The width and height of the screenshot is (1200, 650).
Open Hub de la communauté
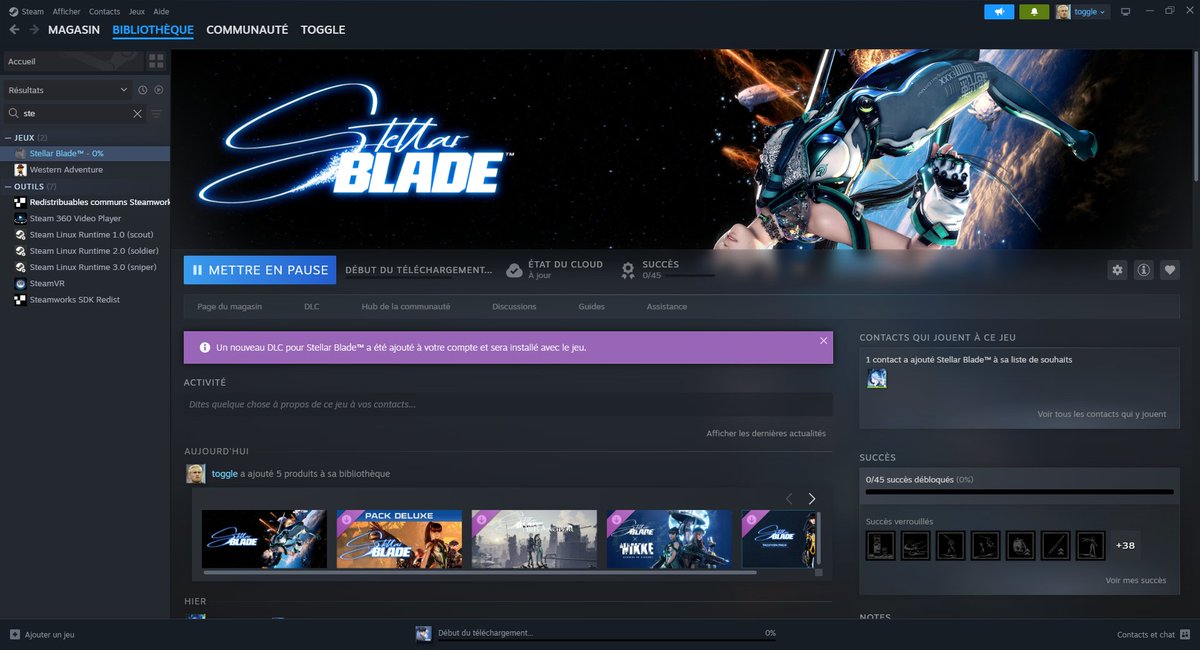pyautogui.click(x=406, y=306)
